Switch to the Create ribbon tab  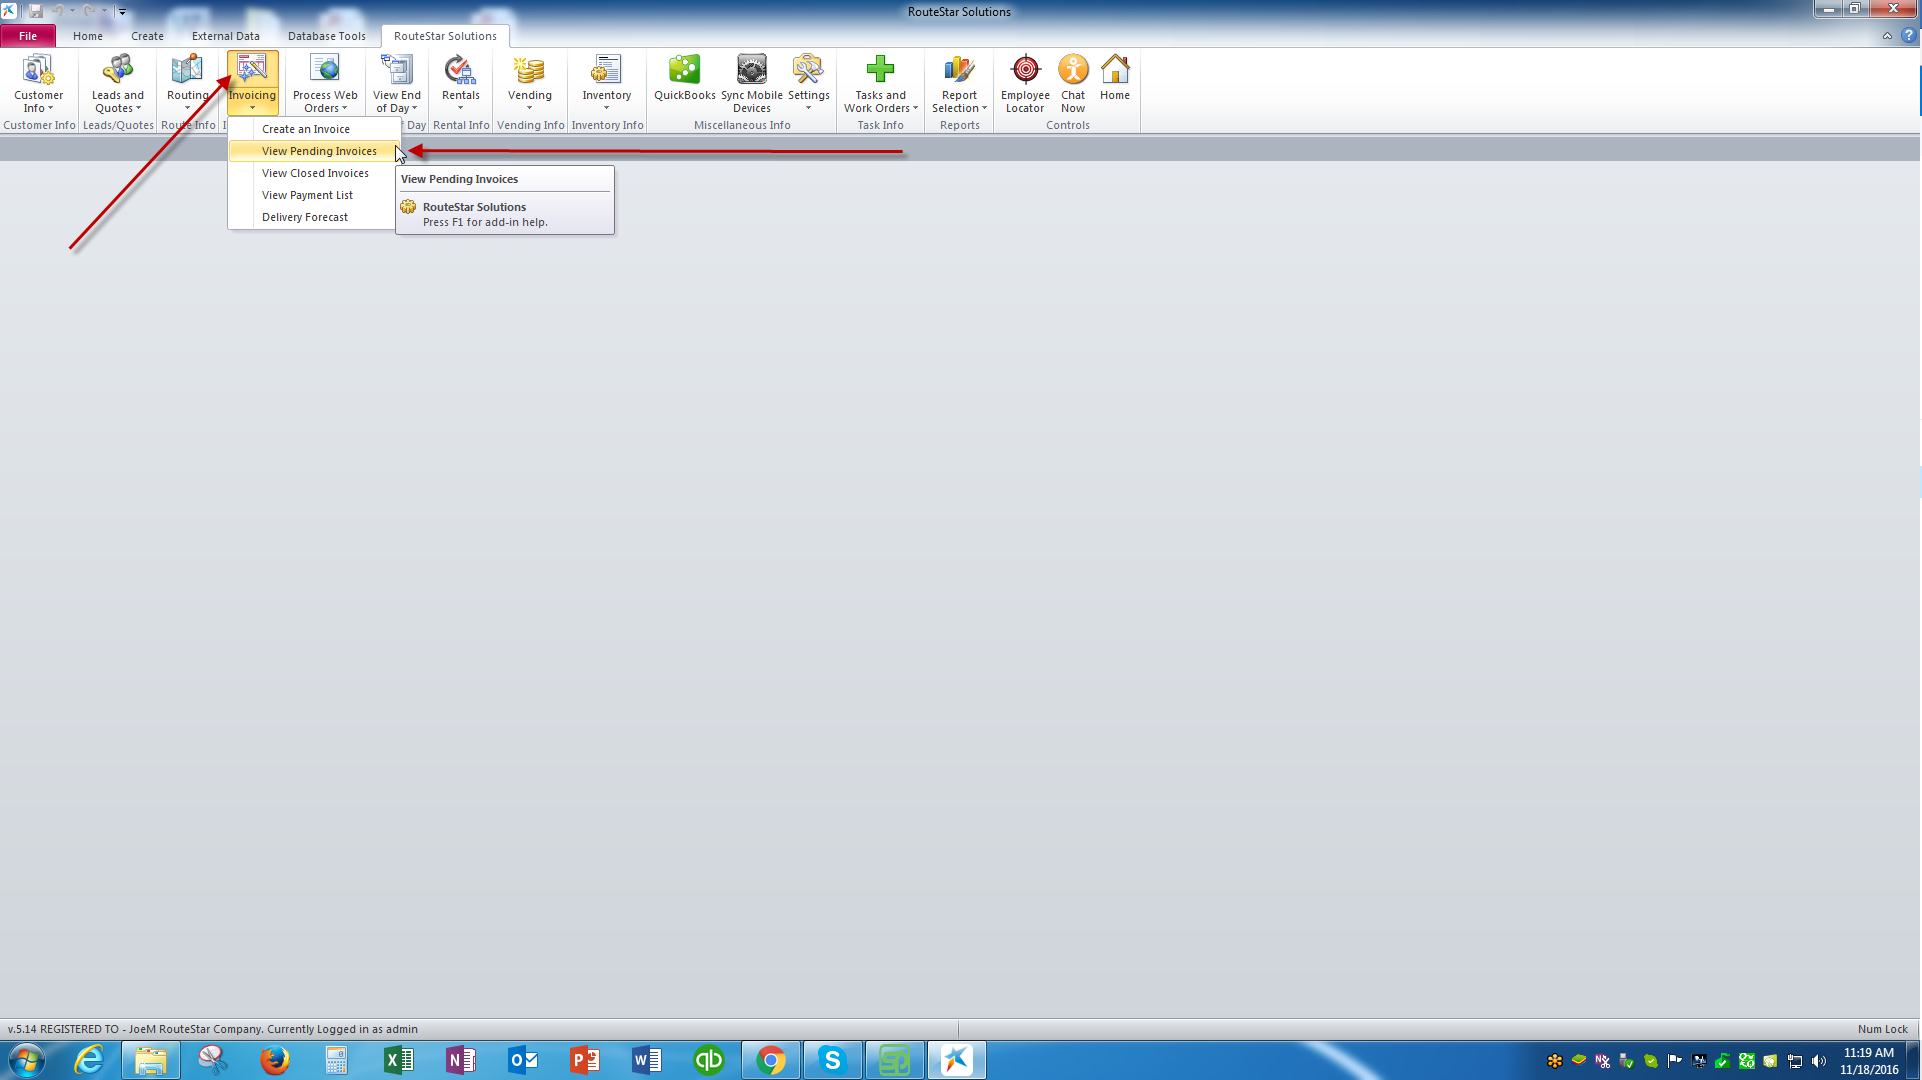[x=147, y=36]
